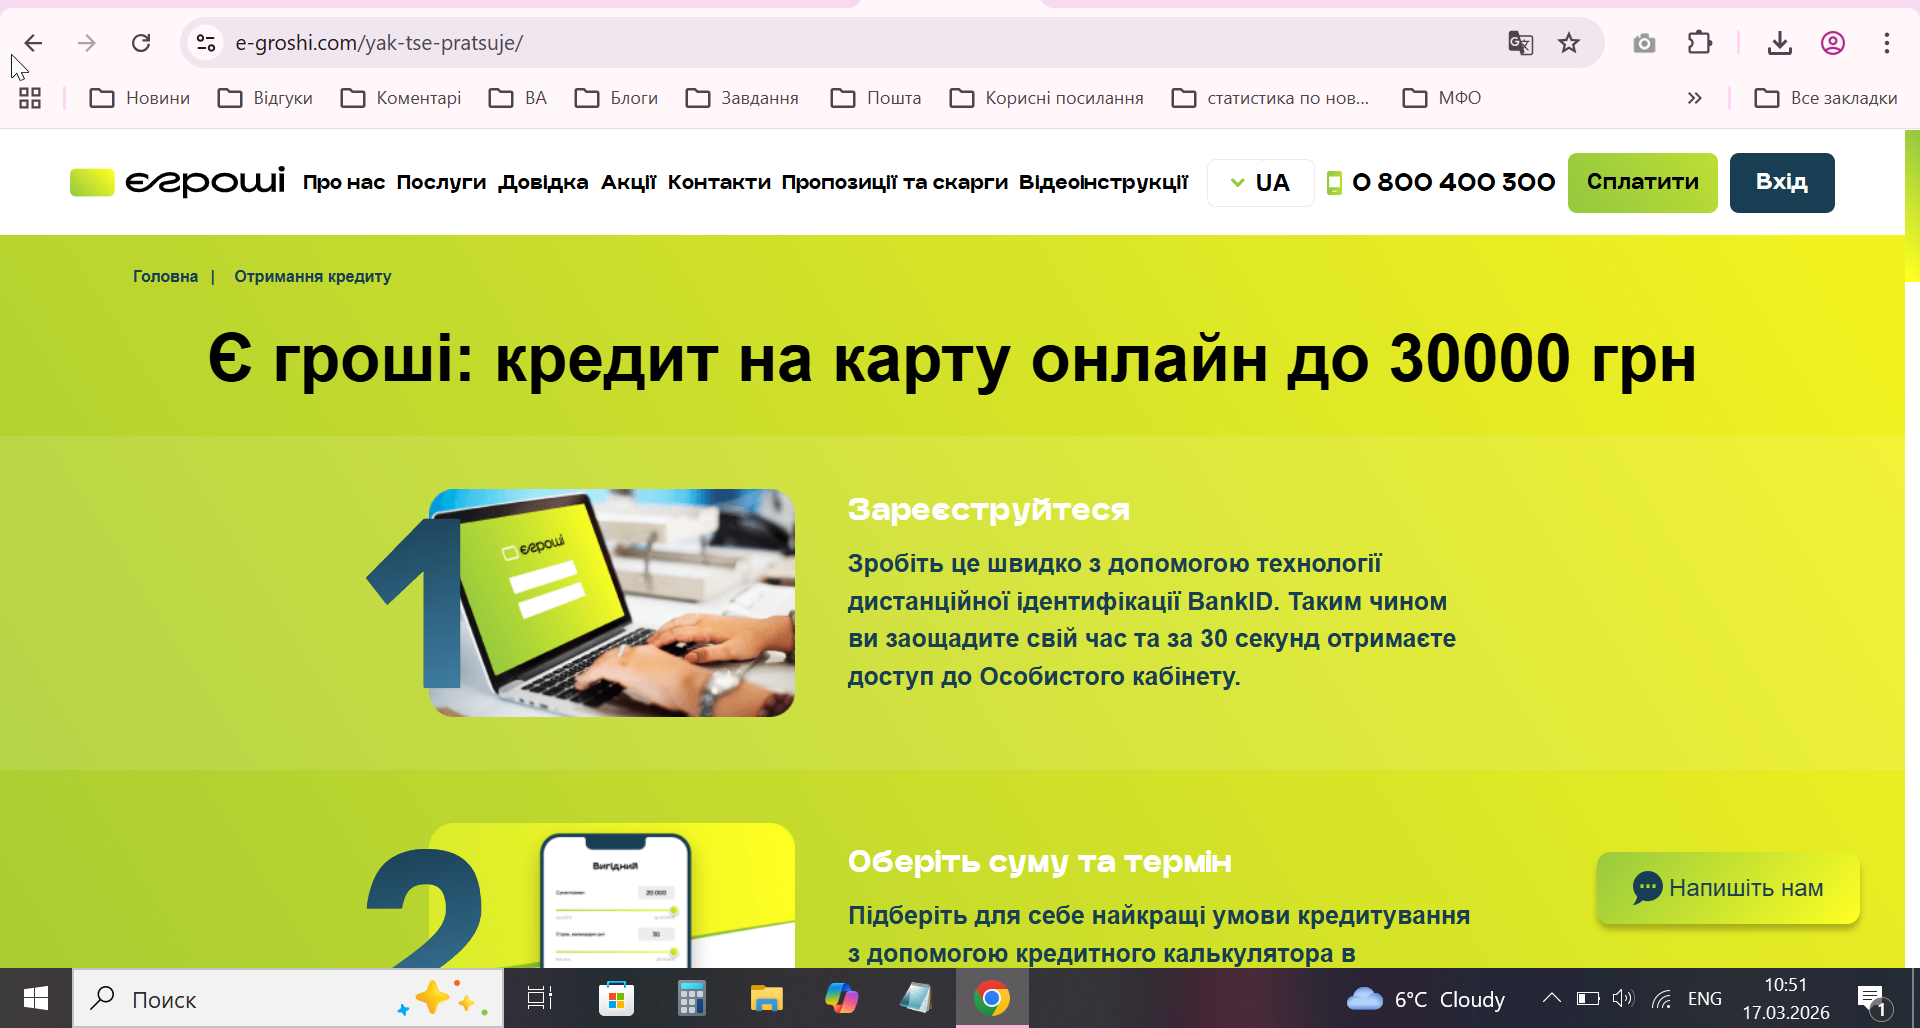Viewport: 1920px width, 1028px height.
Task: Open the Блоги bookmark folder
Action: (617, 98)
